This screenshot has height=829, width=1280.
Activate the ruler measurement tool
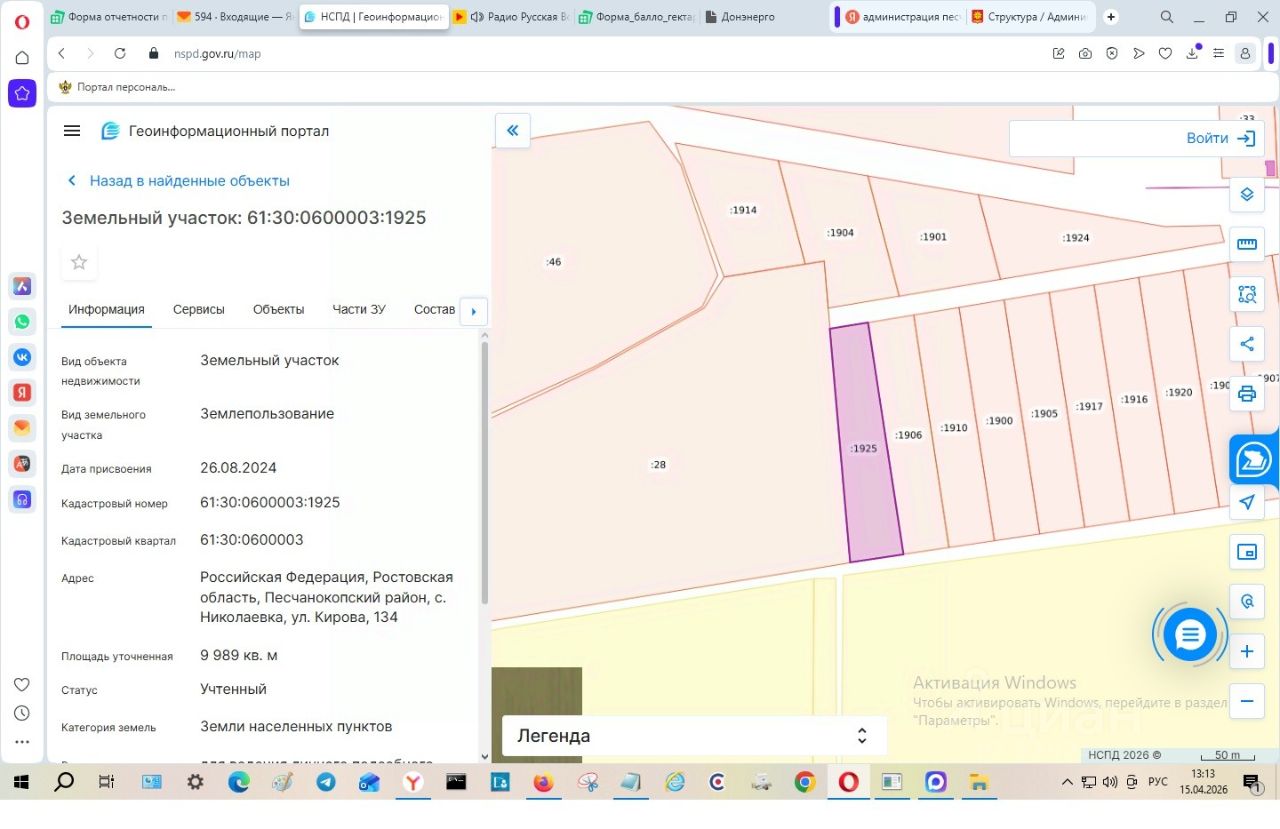1246,244
